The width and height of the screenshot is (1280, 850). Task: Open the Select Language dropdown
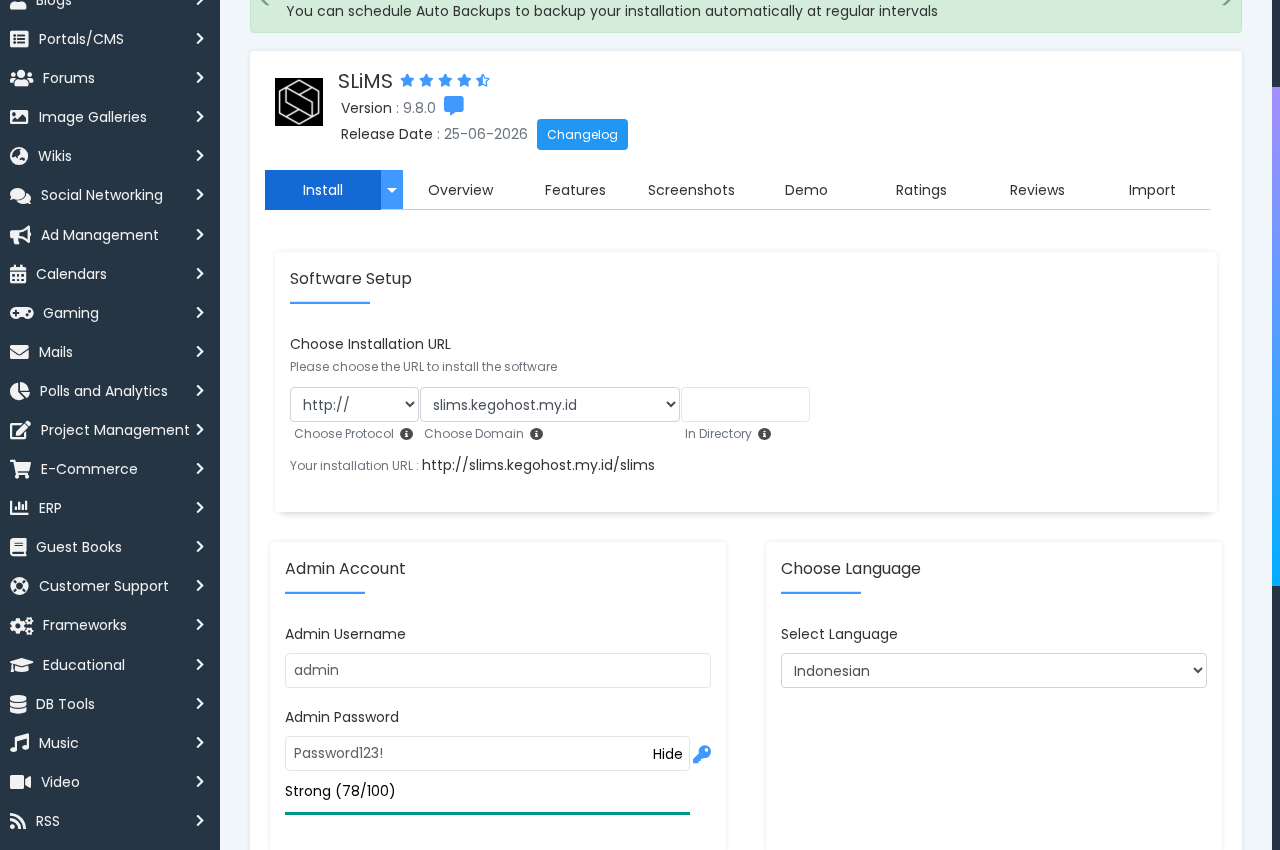[x=994, y=671]
